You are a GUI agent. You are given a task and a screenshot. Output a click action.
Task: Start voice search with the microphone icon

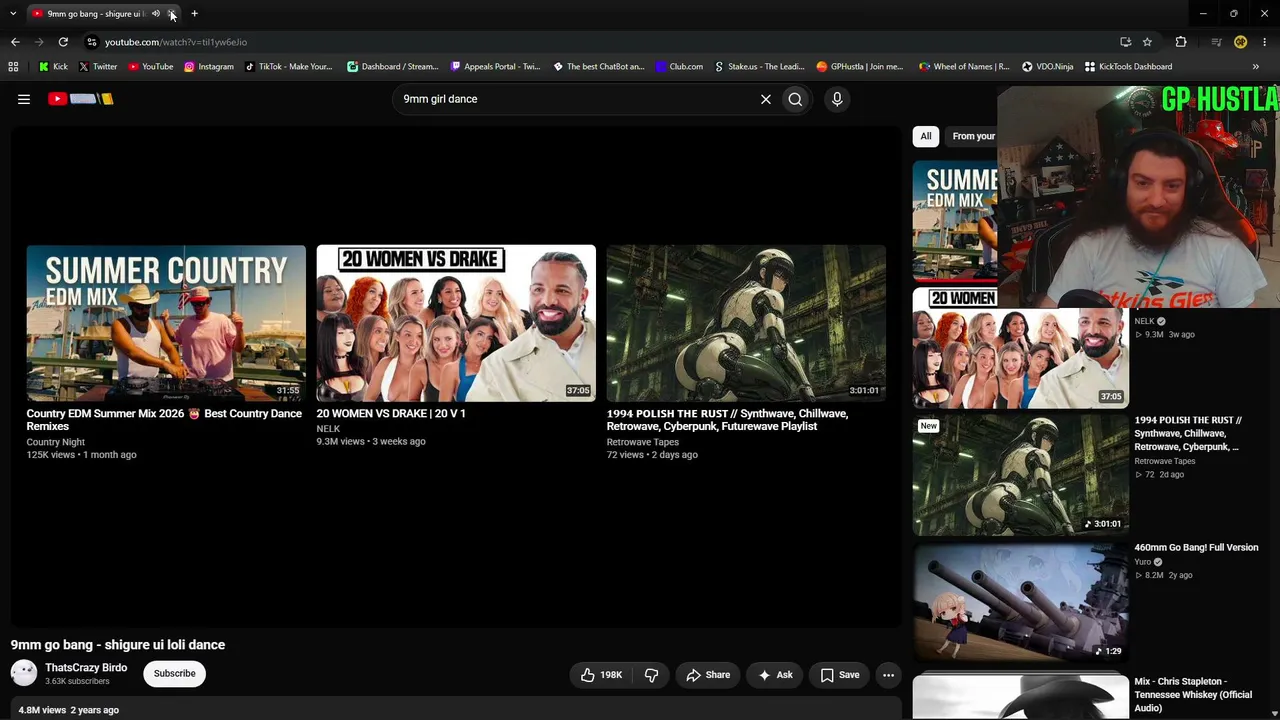(837, 99)
